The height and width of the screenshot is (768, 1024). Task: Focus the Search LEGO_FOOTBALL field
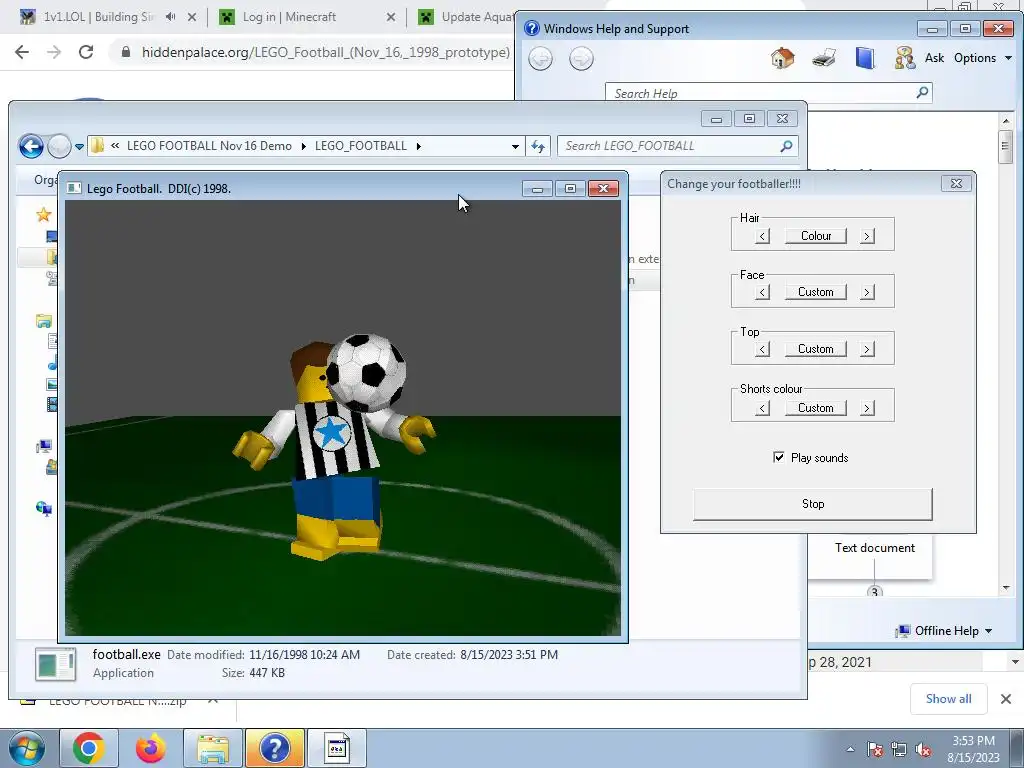[677, 146]
